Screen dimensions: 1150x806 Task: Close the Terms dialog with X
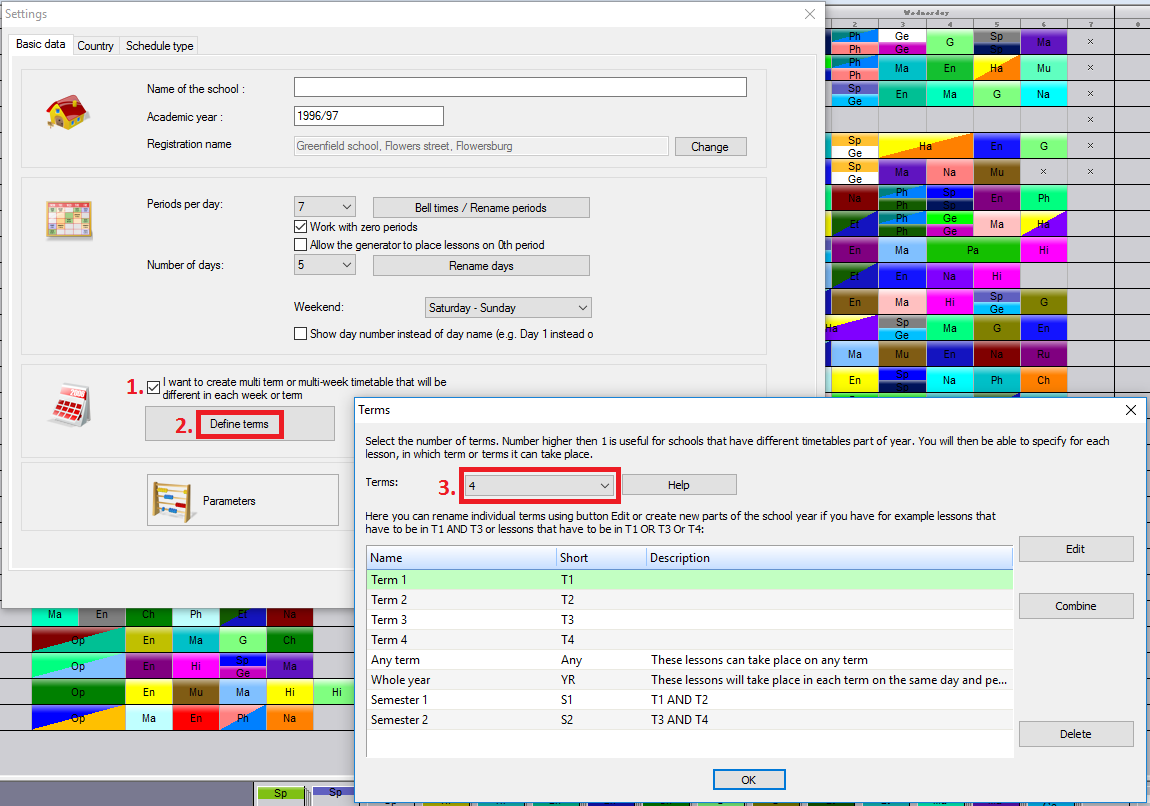[1131, 410]
